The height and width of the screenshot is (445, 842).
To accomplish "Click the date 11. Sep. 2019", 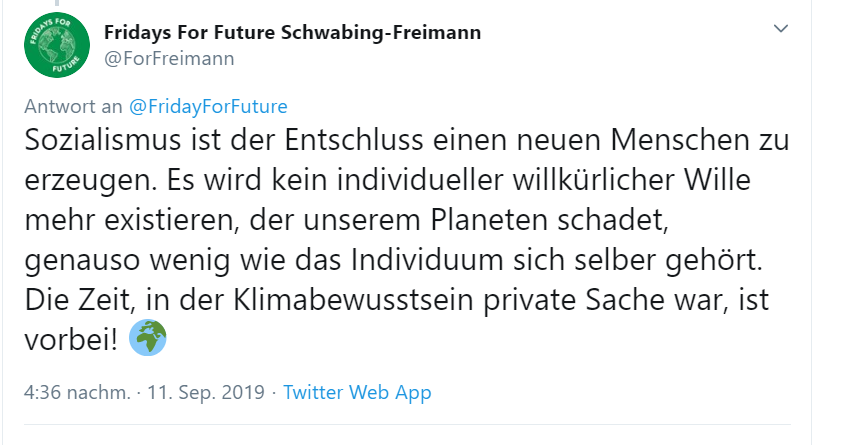I will [206, 392].
